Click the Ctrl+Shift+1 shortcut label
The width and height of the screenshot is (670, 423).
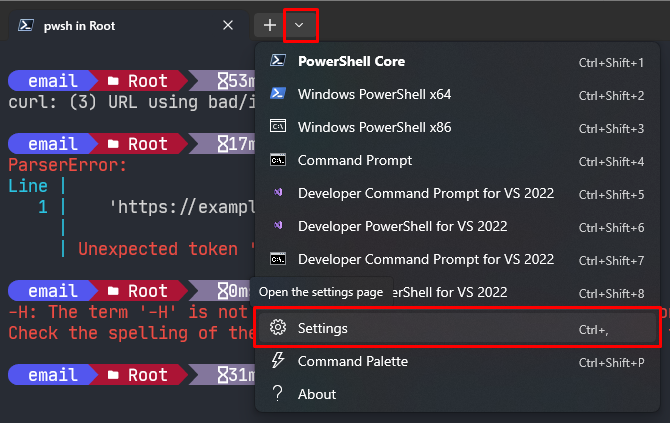coord(611,63)
